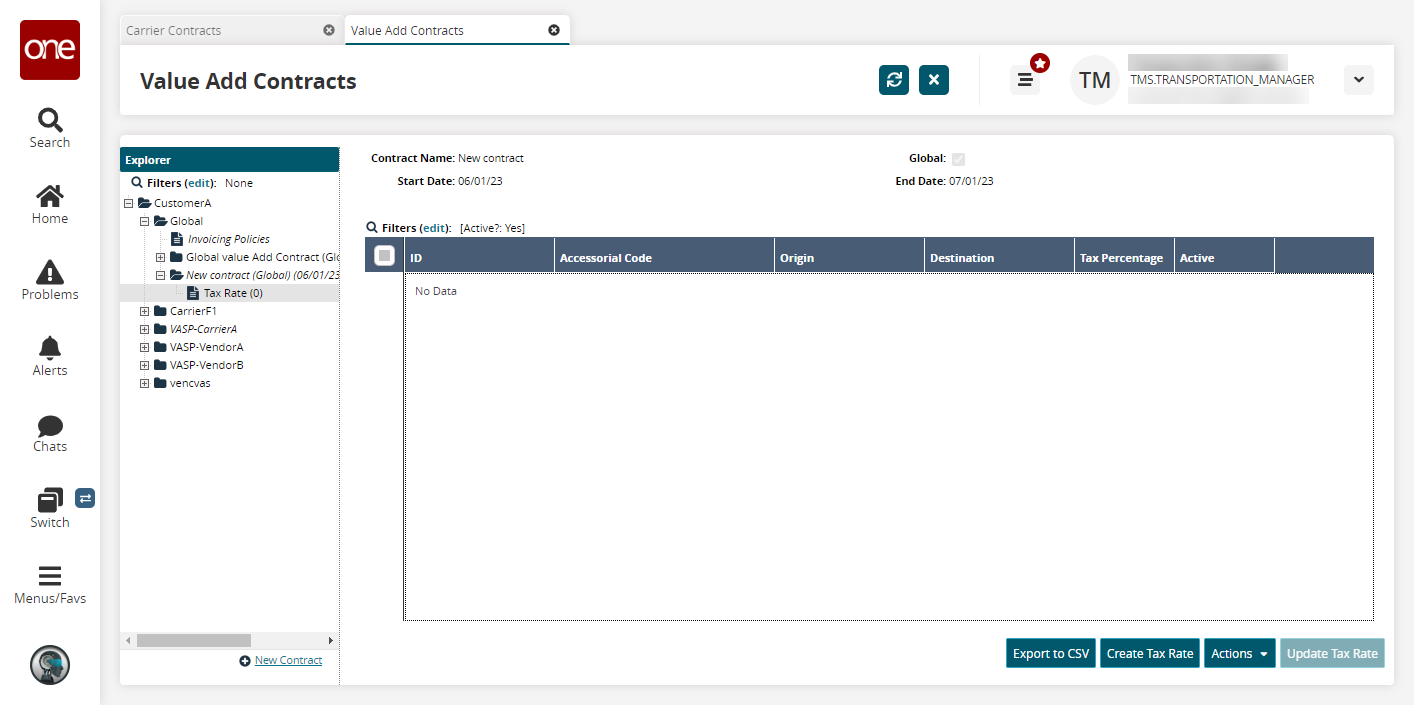Click the Update Tax Rate button
The width and height of the screenshot is (1414, 705).
[1332, 653]
